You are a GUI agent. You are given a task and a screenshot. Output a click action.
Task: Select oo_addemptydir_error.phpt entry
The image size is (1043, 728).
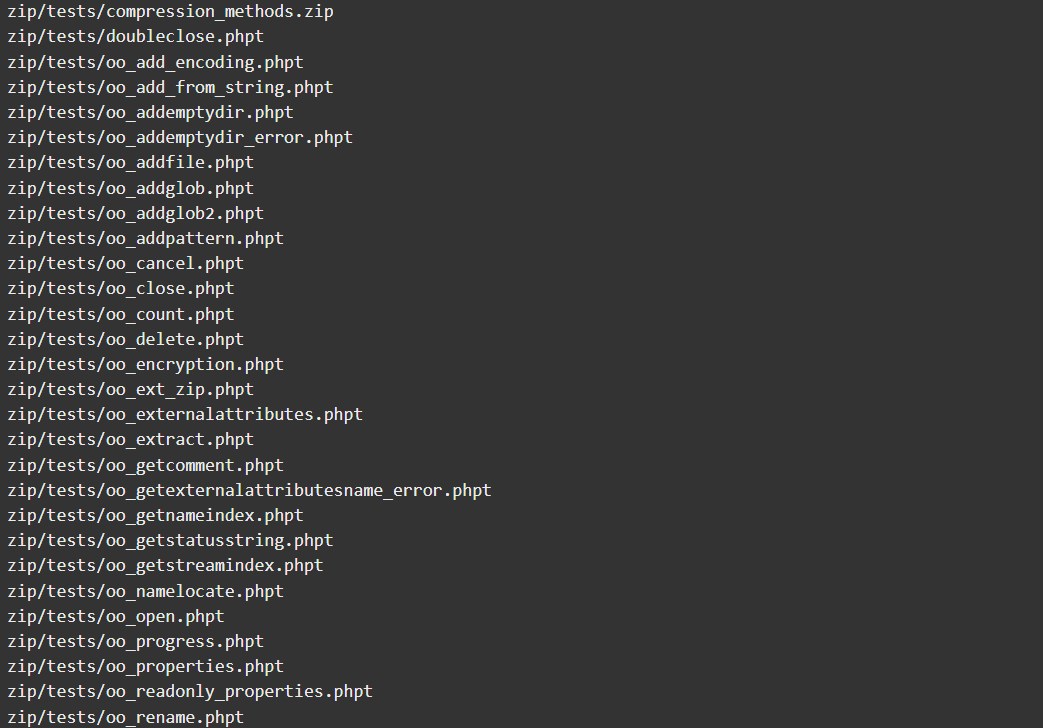click(x=180, y=138)
